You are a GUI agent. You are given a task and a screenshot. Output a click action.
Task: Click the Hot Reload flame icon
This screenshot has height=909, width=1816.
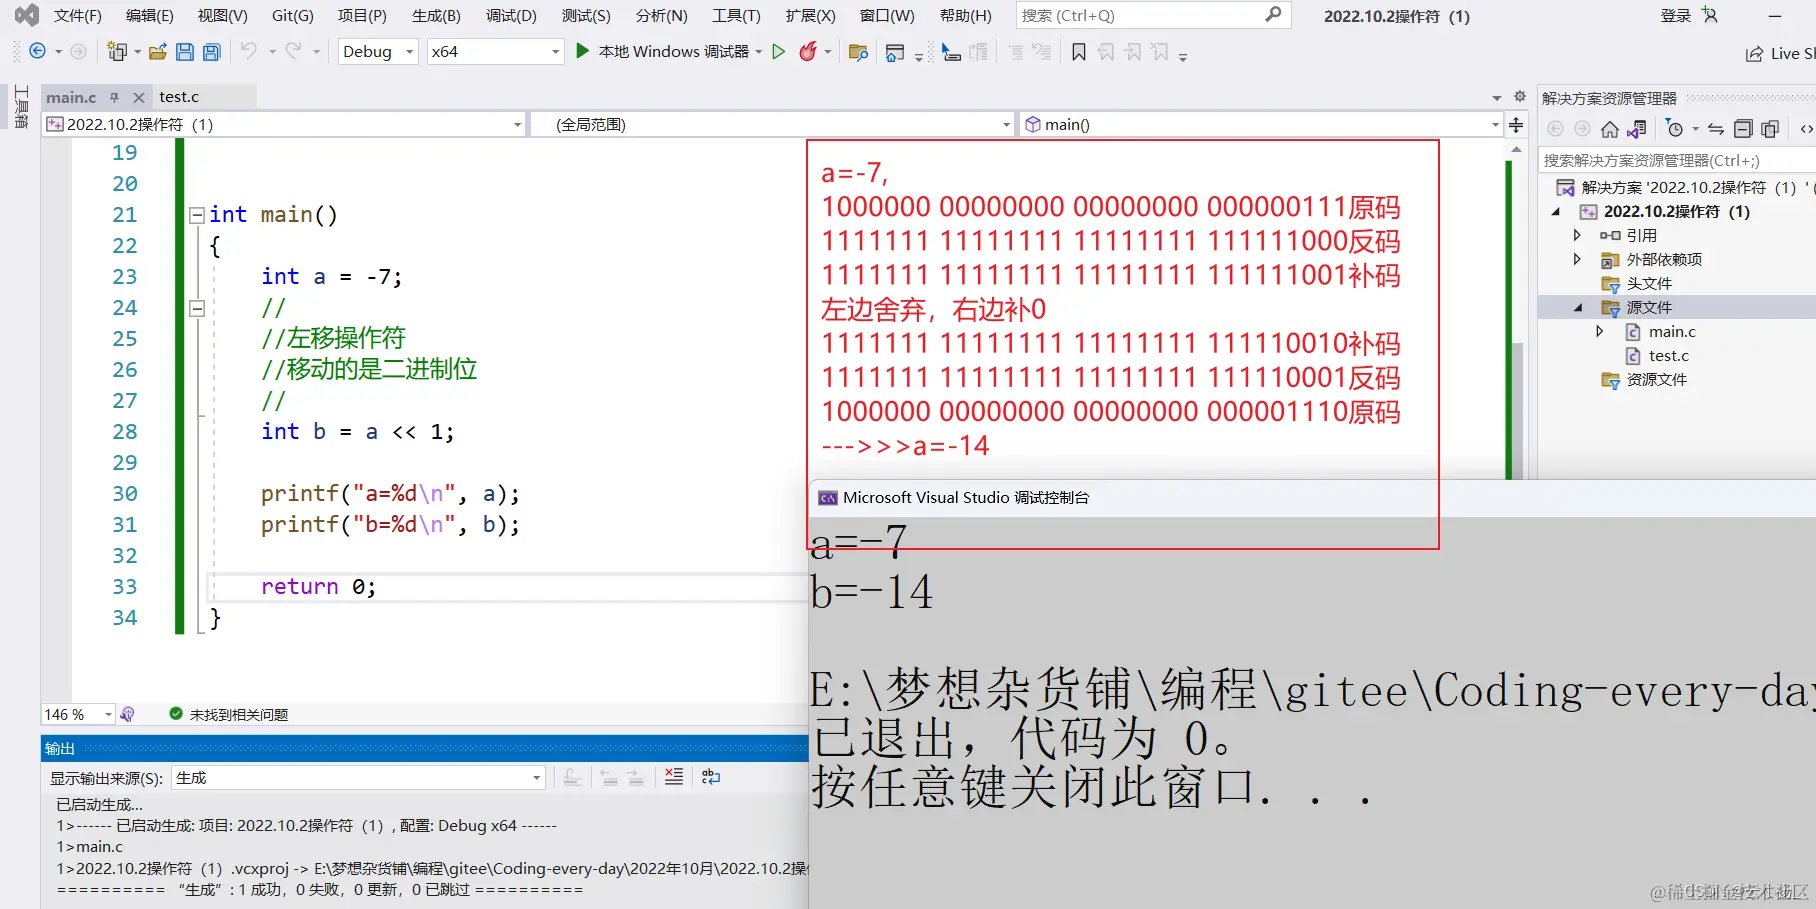808,51
